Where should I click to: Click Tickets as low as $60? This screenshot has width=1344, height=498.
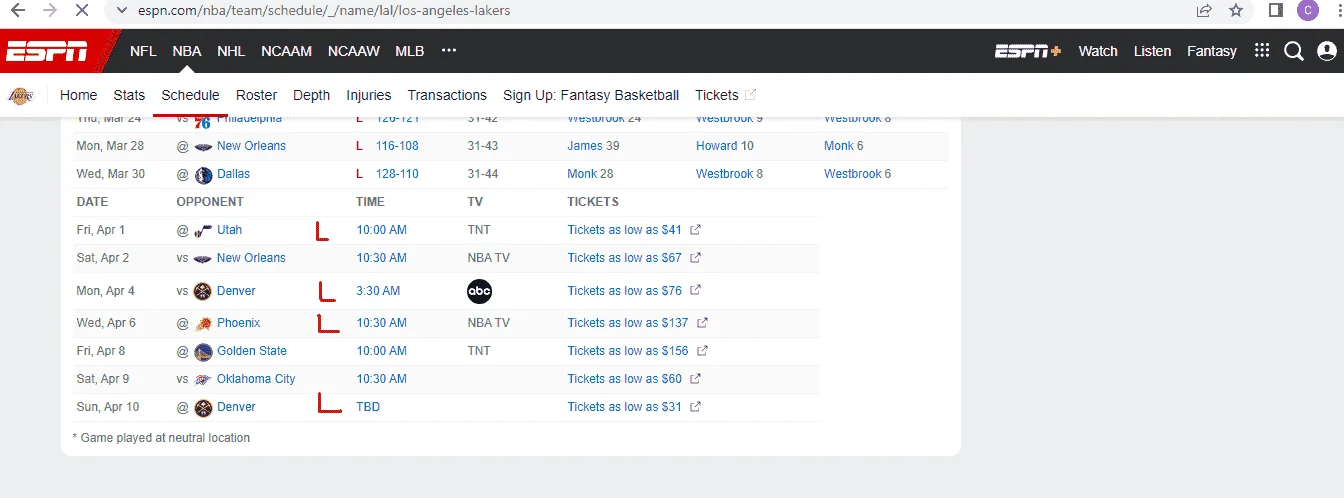tap(625, 379)
